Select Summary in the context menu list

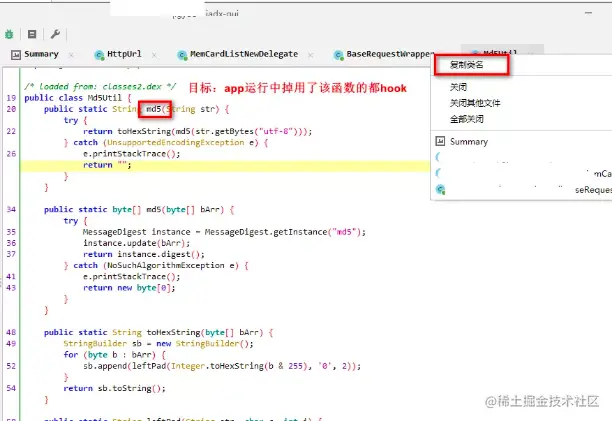469,142
